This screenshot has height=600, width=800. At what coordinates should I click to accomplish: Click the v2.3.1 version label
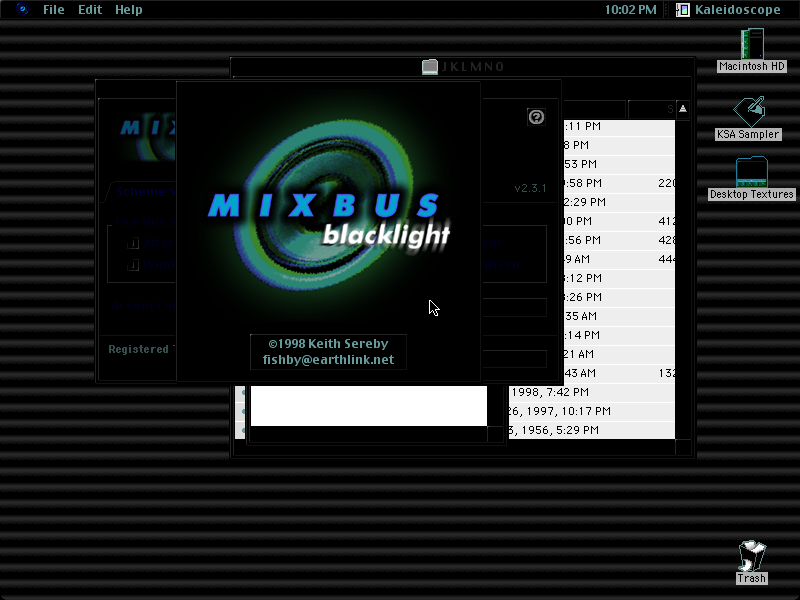coord(530,188)
